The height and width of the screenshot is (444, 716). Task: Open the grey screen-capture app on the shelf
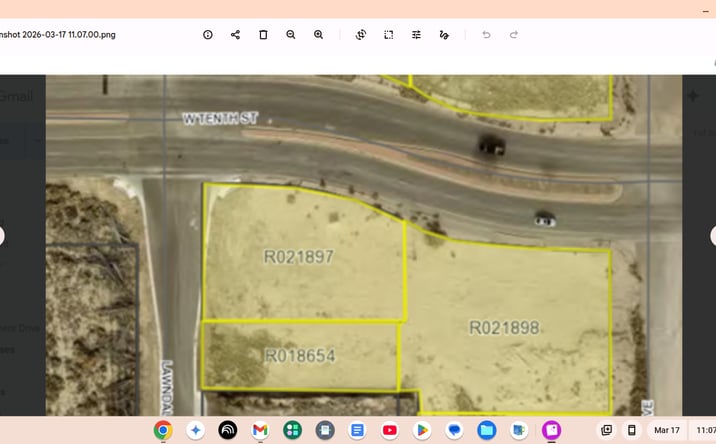click(x=325, y=430)
